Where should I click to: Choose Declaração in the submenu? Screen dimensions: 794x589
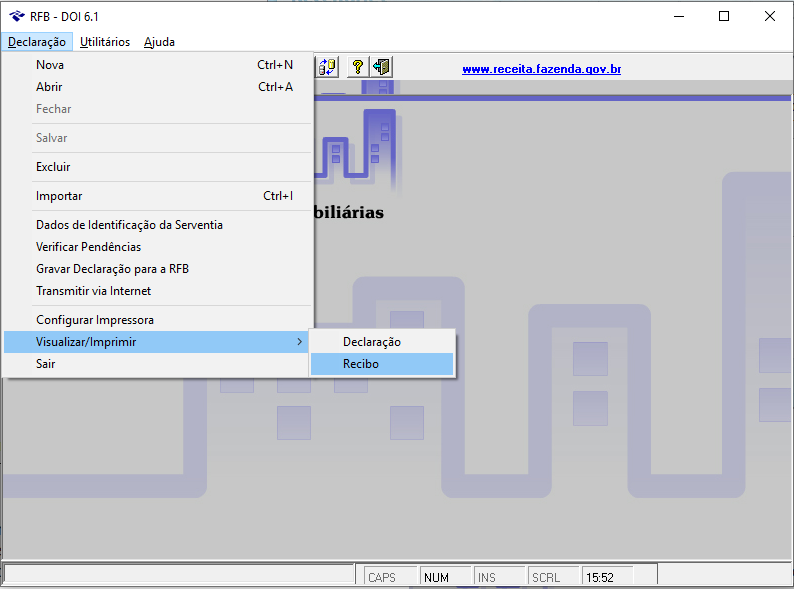[x=382, y=342]
